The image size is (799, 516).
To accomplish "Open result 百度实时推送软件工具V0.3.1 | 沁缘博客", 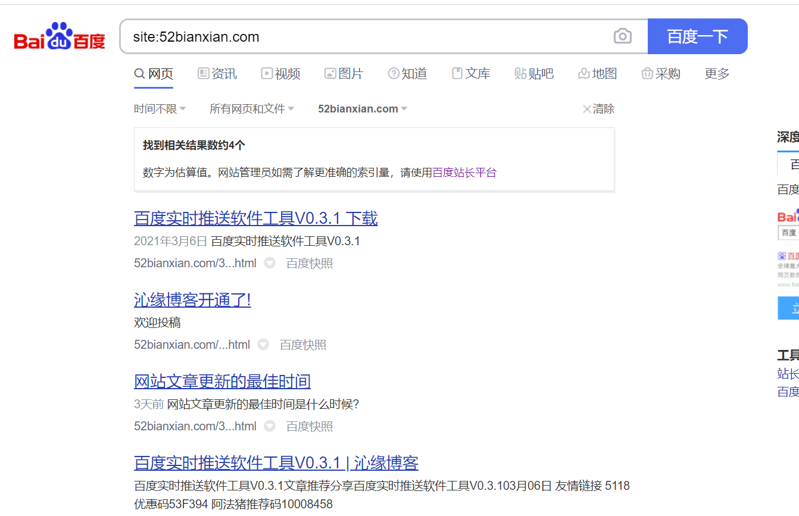I will [x=276, y=463].
